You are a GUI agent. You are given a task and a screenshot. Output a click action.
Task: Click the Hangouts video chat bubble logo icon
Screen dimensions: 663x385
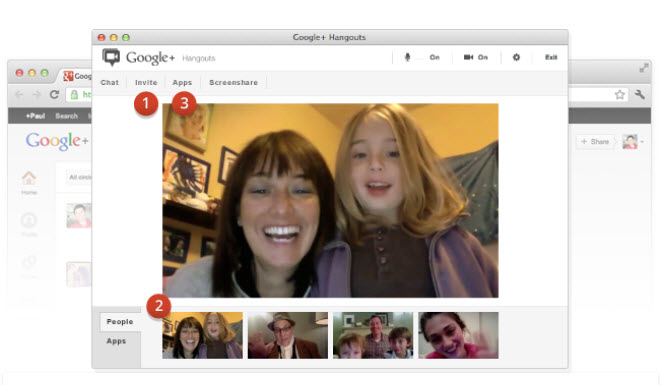111,57
